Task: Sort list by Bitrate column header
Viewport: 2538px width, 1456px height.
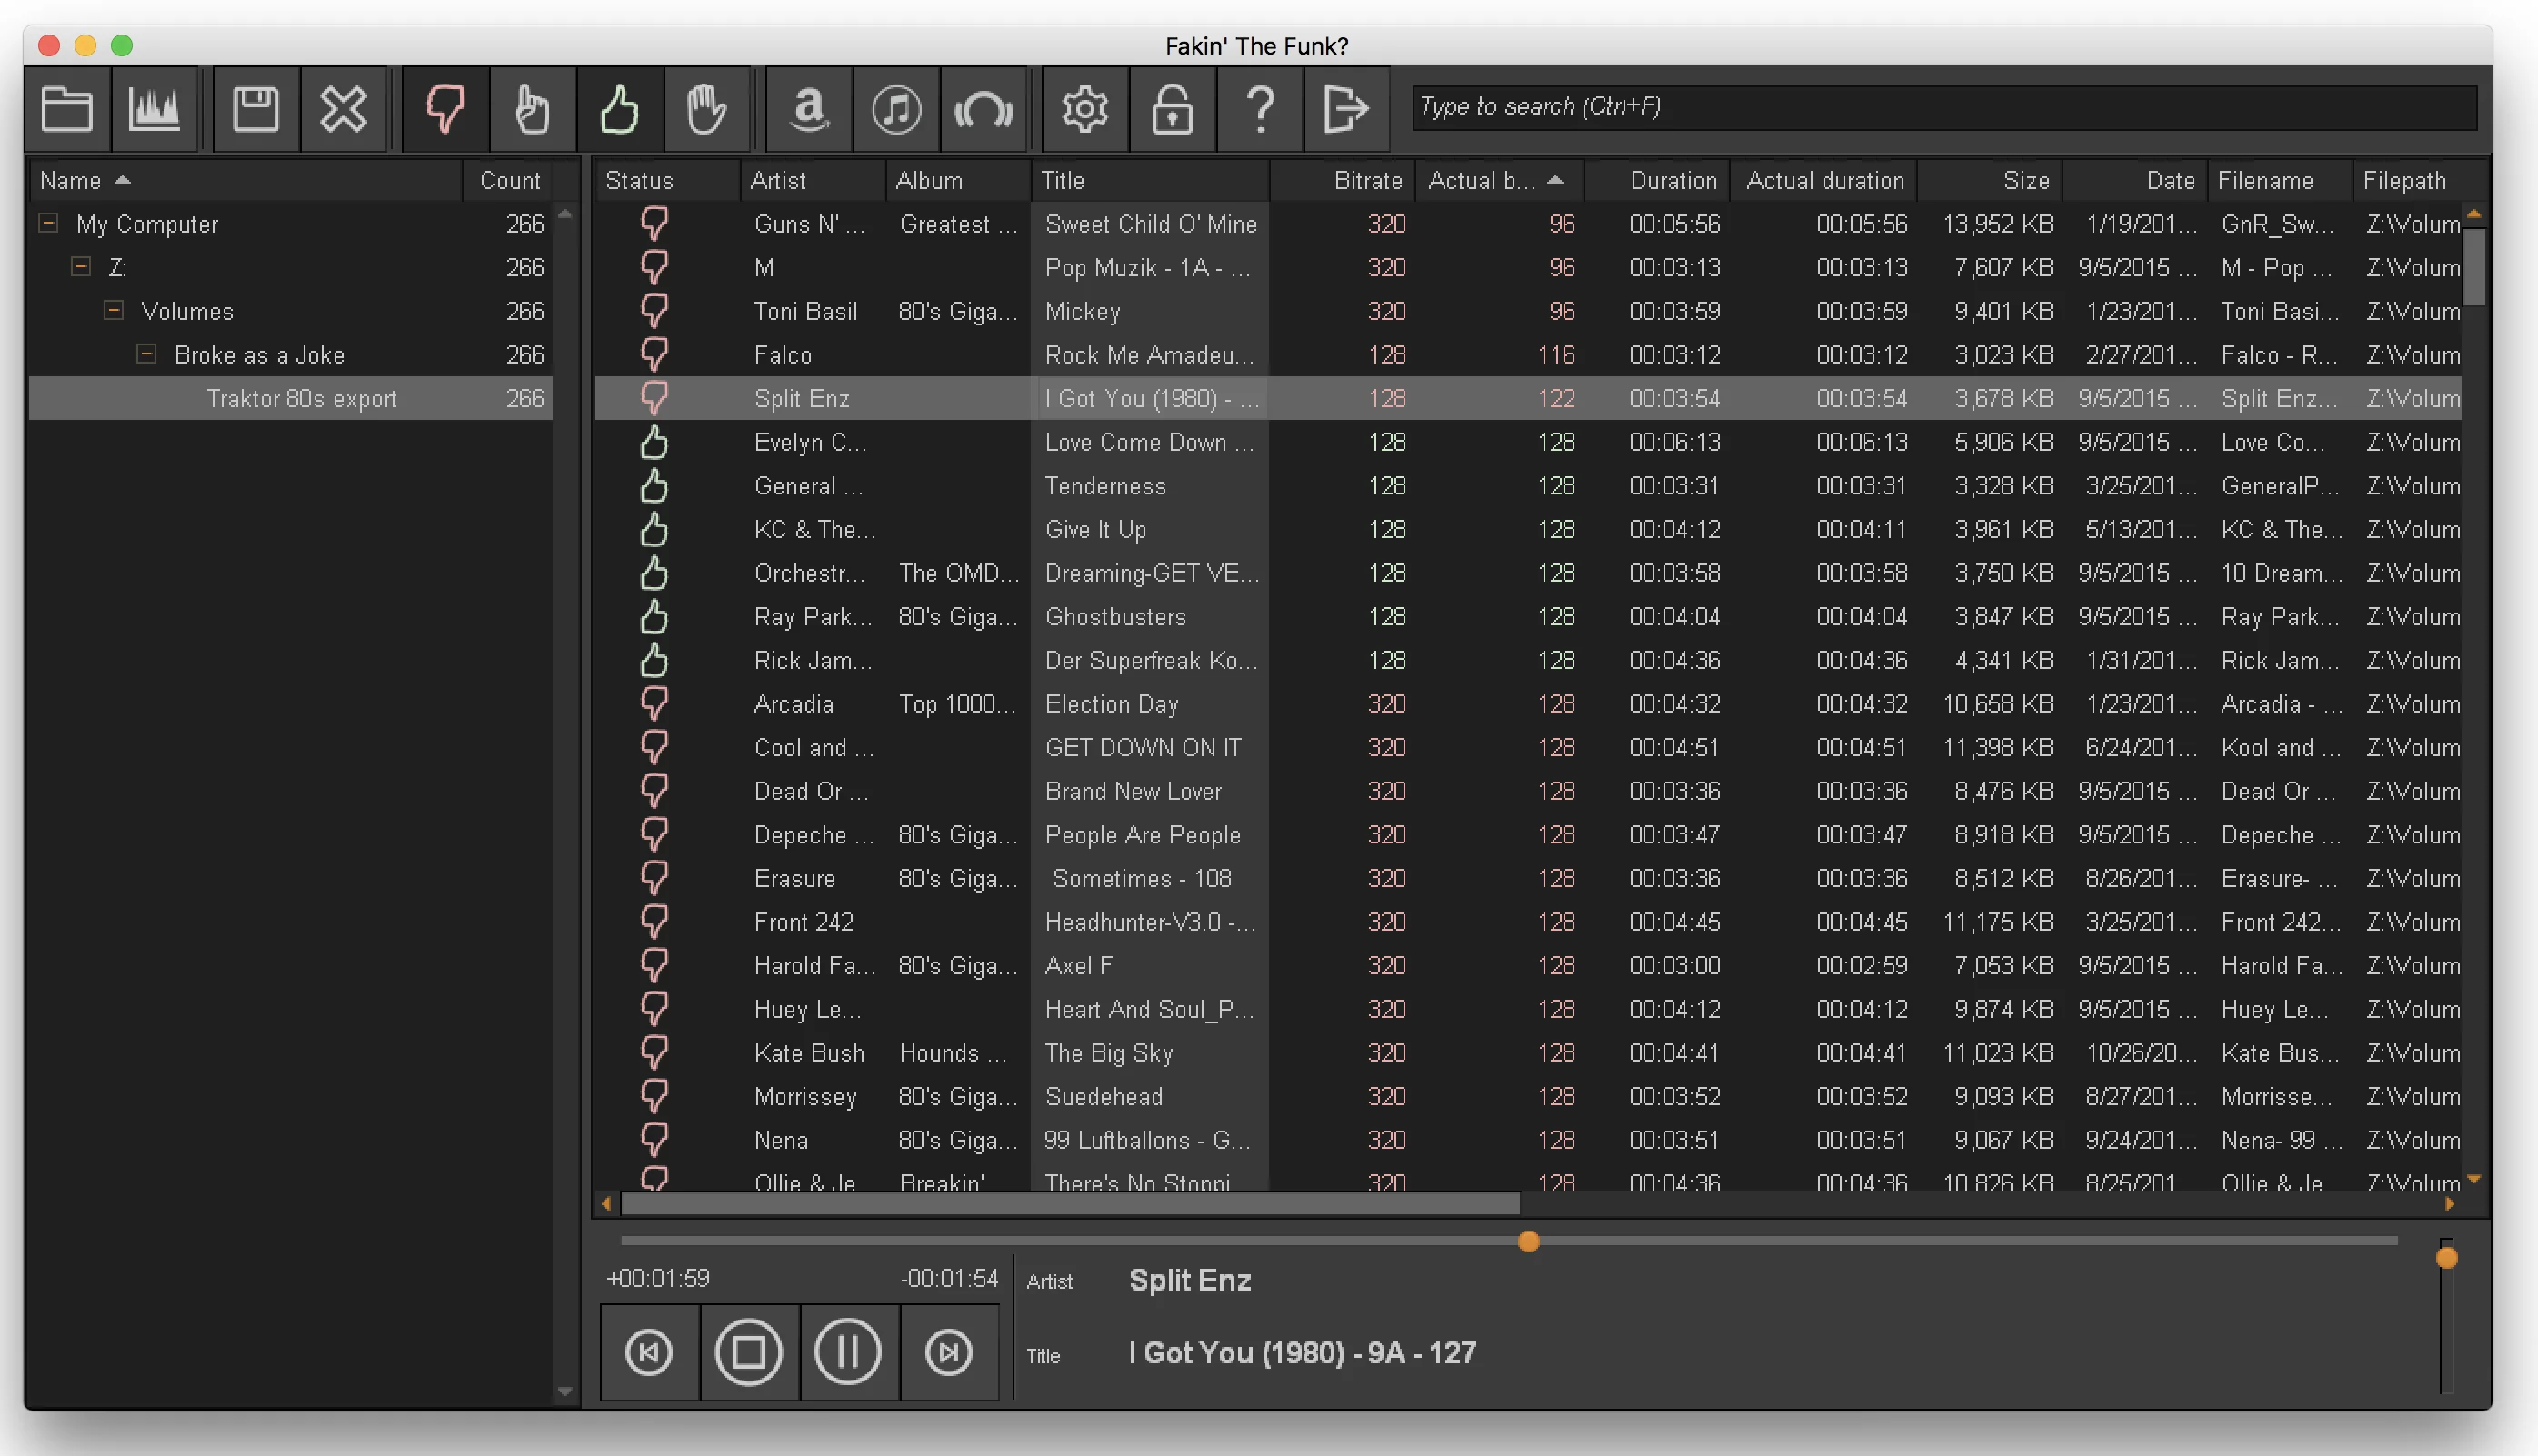Action: pyautogui.click(x=1366, y=180)
